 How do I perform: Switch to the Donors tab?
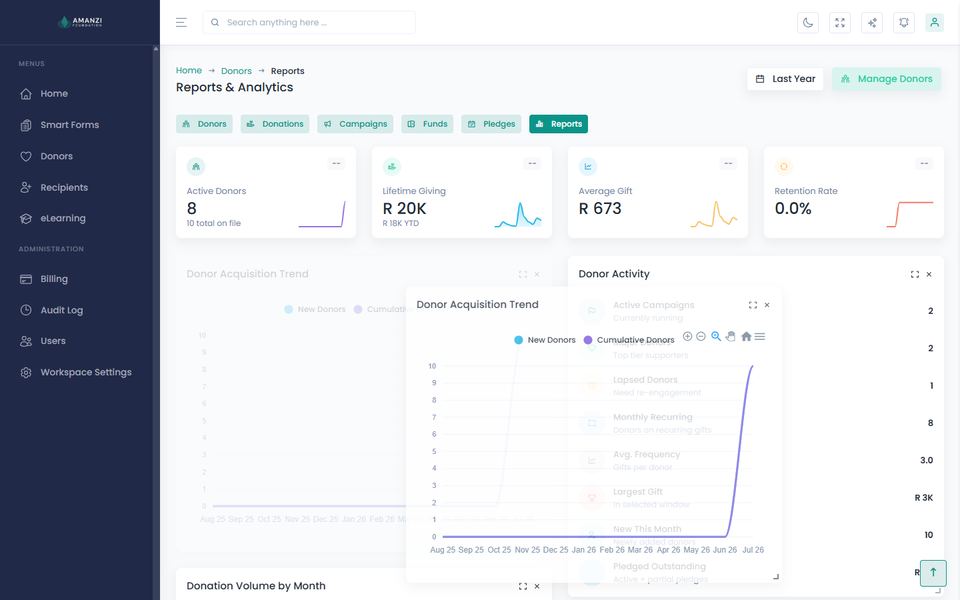(x=204, y=124)
